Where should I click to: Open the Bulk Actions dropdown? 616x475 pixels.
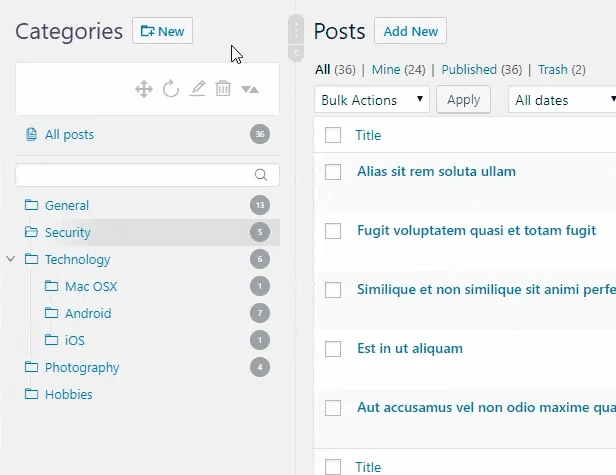coord(372,100)
